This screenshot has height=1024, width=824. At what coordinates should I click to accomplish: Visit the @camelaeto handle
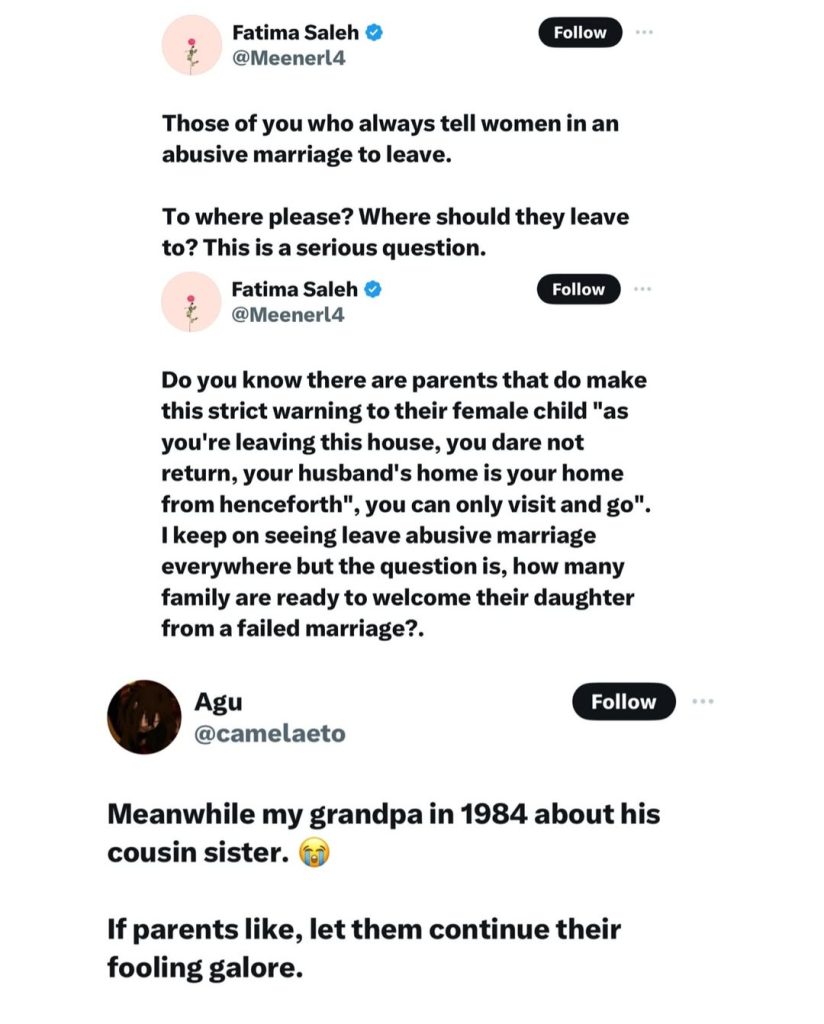point(269,733)
